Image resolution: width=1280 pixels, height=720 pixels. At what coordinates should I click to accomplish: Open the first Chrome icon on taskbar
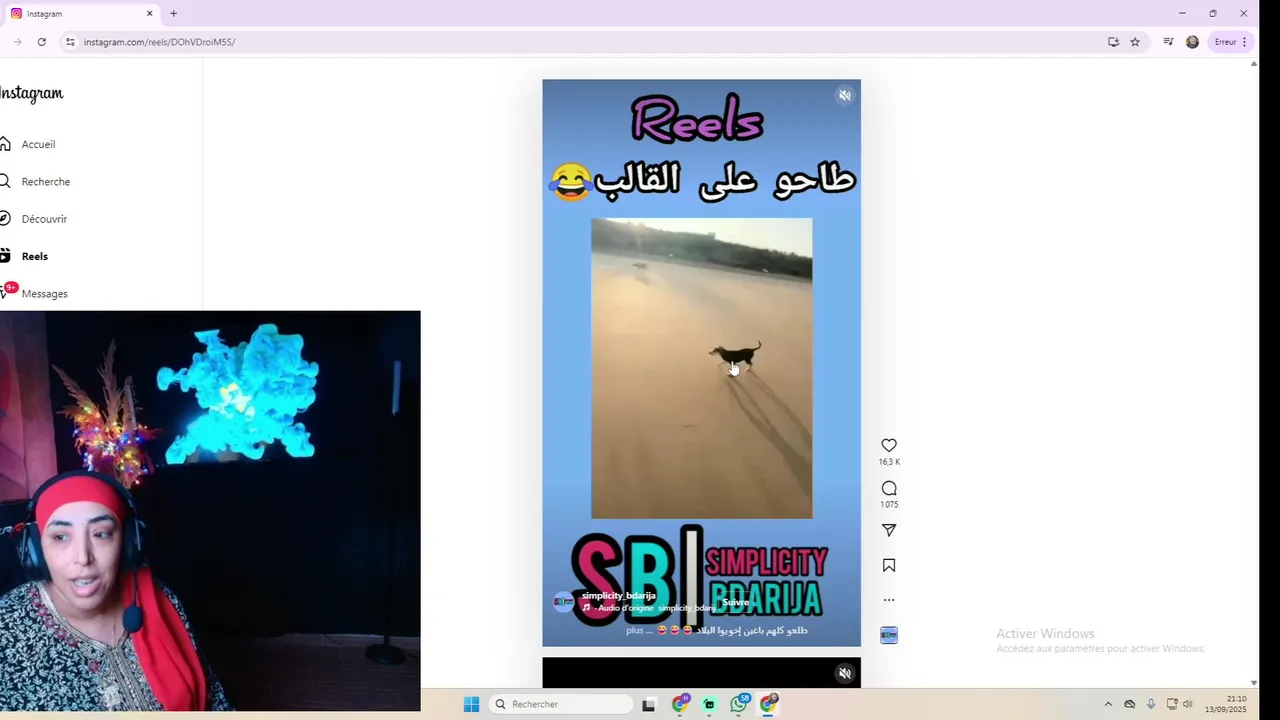[x=680, y=704]
